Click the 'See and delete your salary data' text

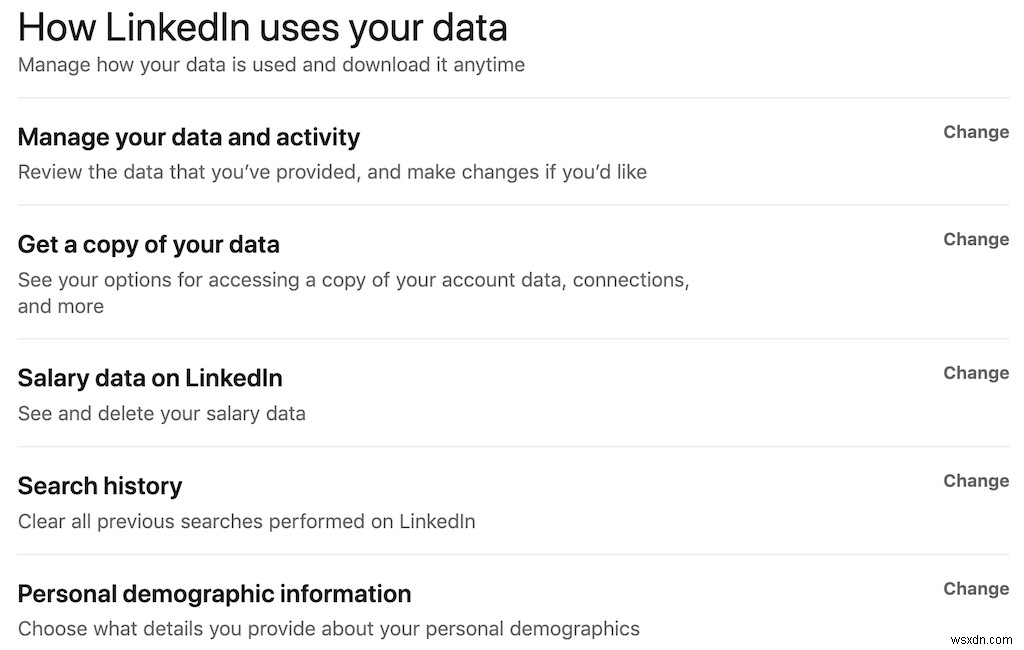pos(162,413)
